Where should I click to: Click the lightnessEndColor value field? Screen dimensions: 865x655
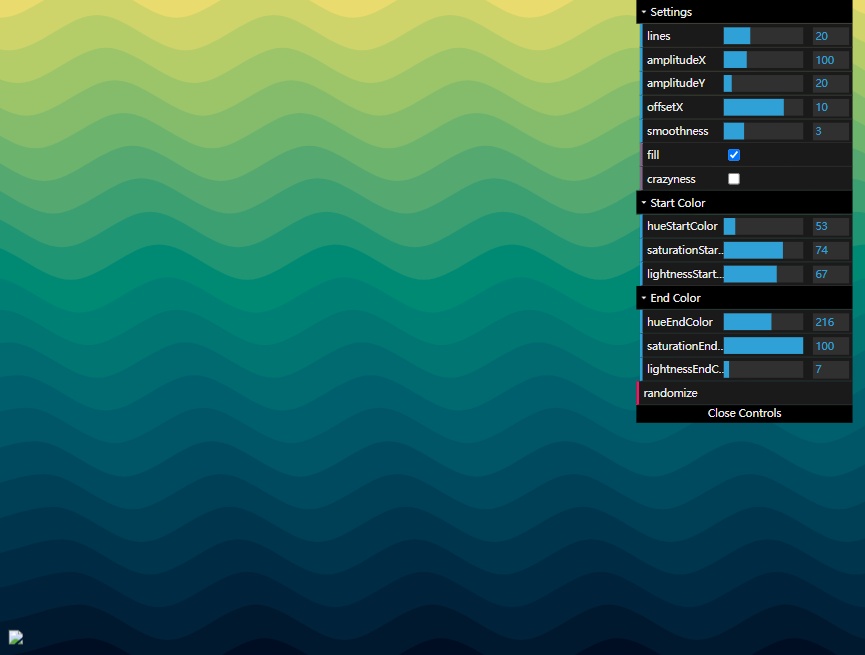[x=830, y=370]
